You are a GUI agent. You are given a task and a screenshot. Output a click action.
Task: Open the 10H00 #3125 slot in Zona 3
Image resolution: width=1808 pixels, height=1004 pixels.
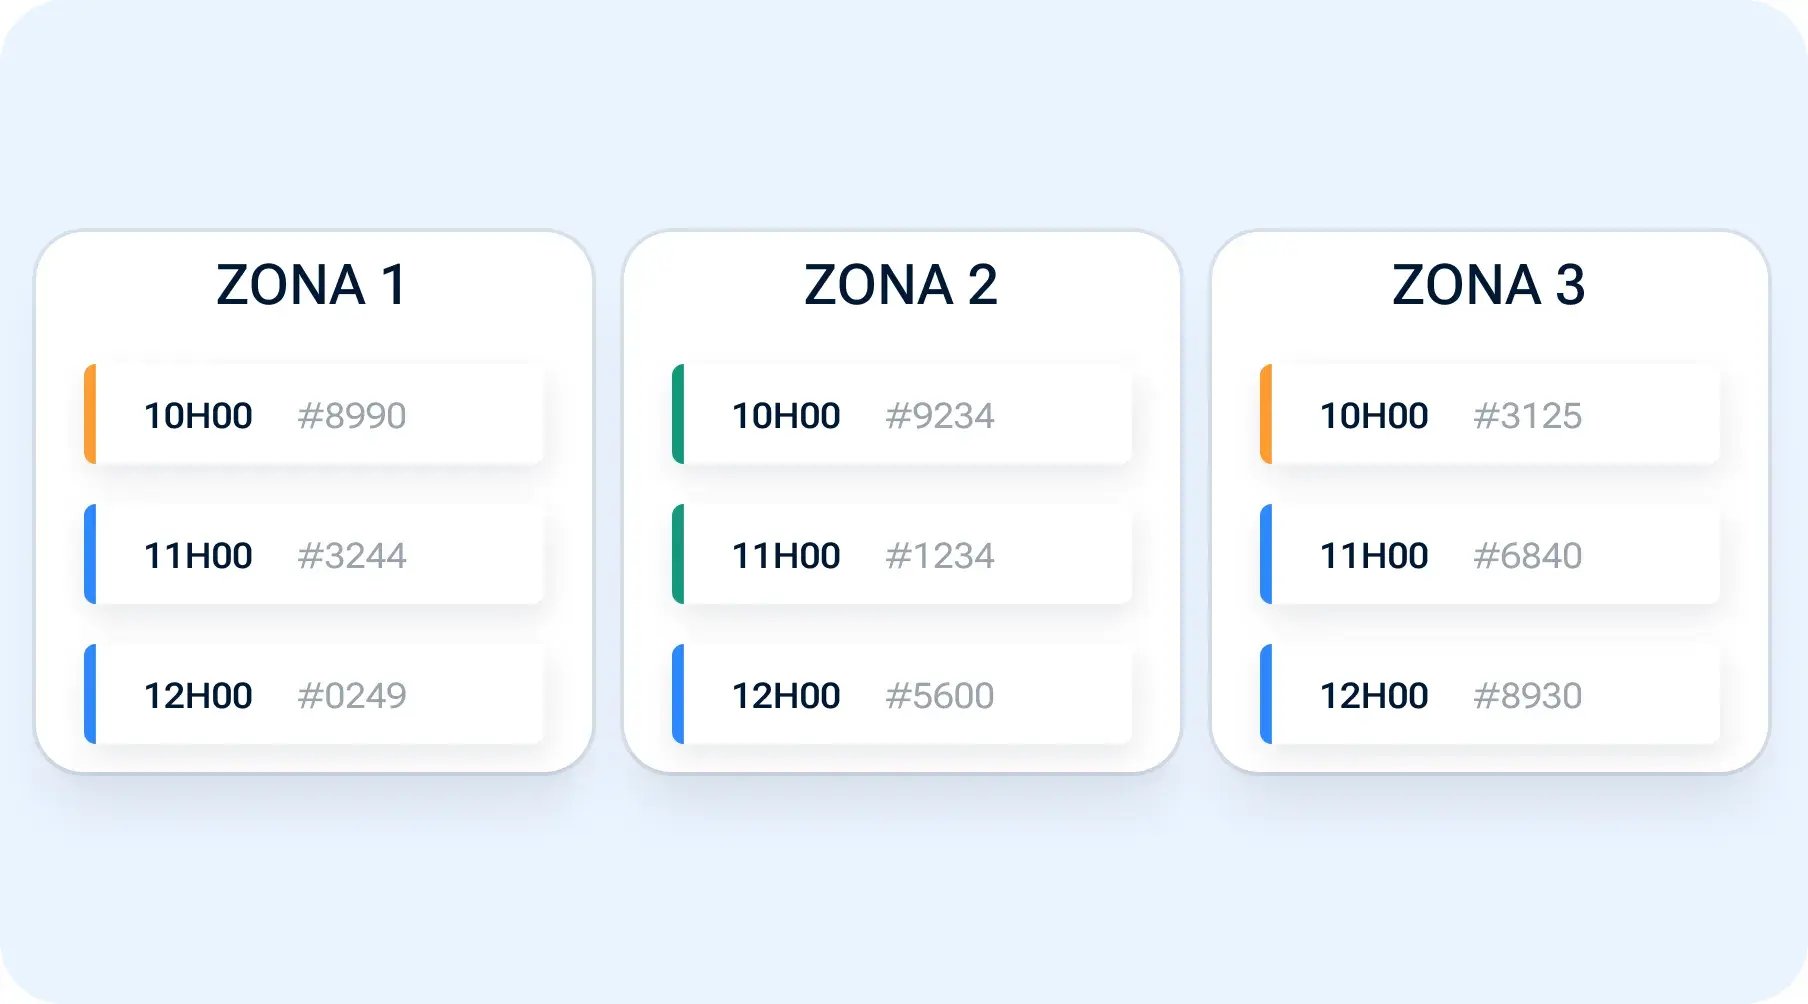point(1490,414)
